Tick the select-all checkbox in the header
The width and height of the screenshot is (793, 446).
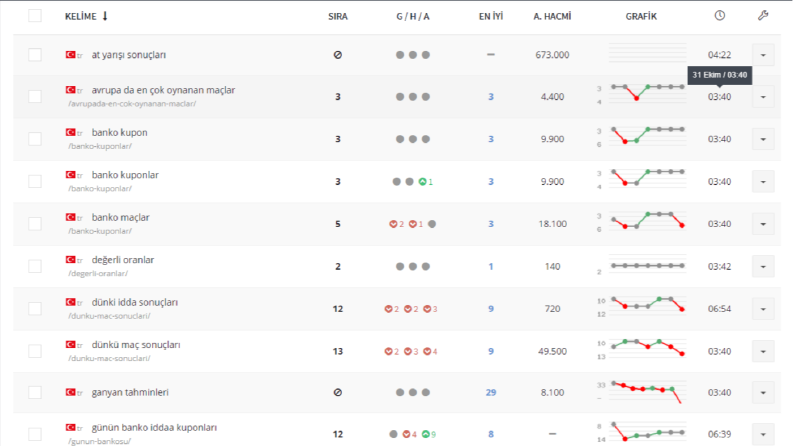click(35, 16)
